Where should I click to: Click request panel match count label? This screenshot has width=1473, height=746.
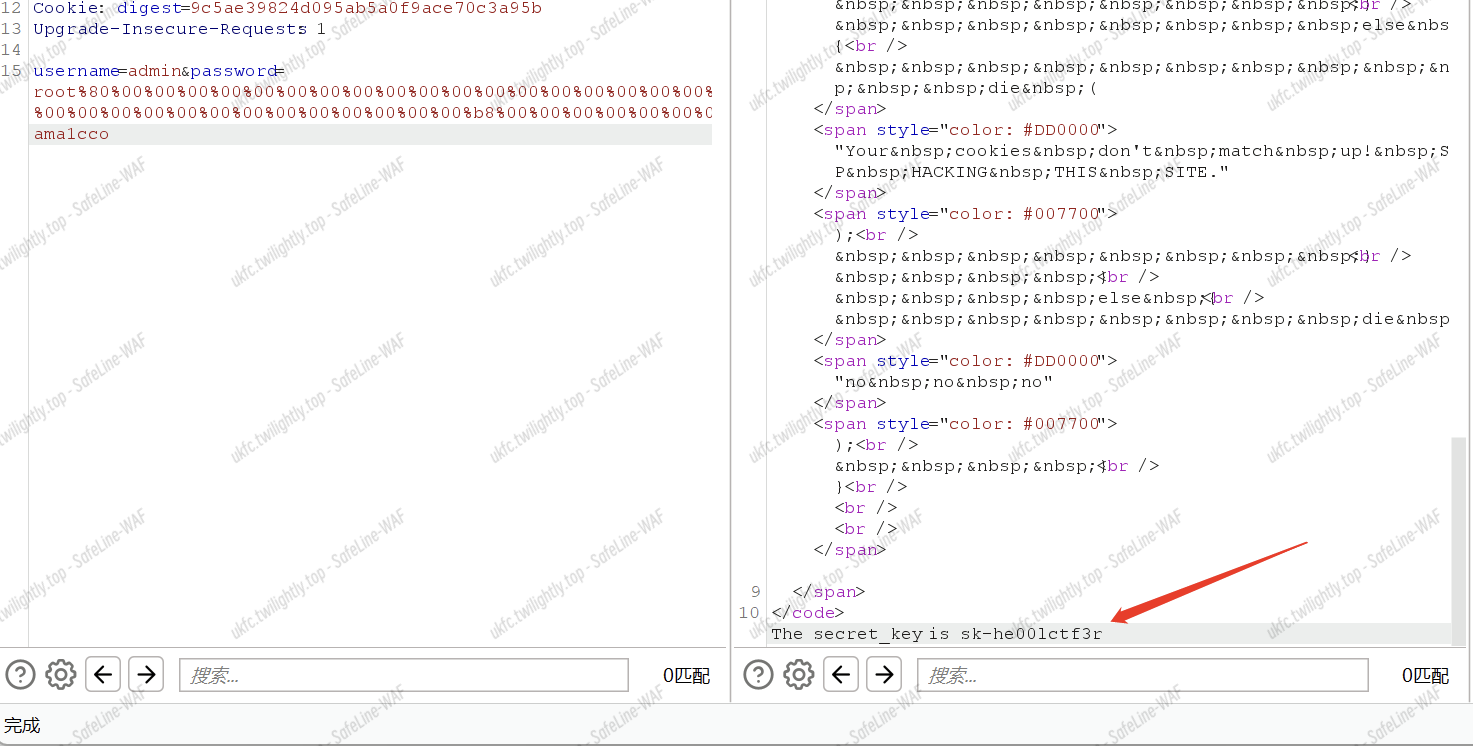point(686,676)
